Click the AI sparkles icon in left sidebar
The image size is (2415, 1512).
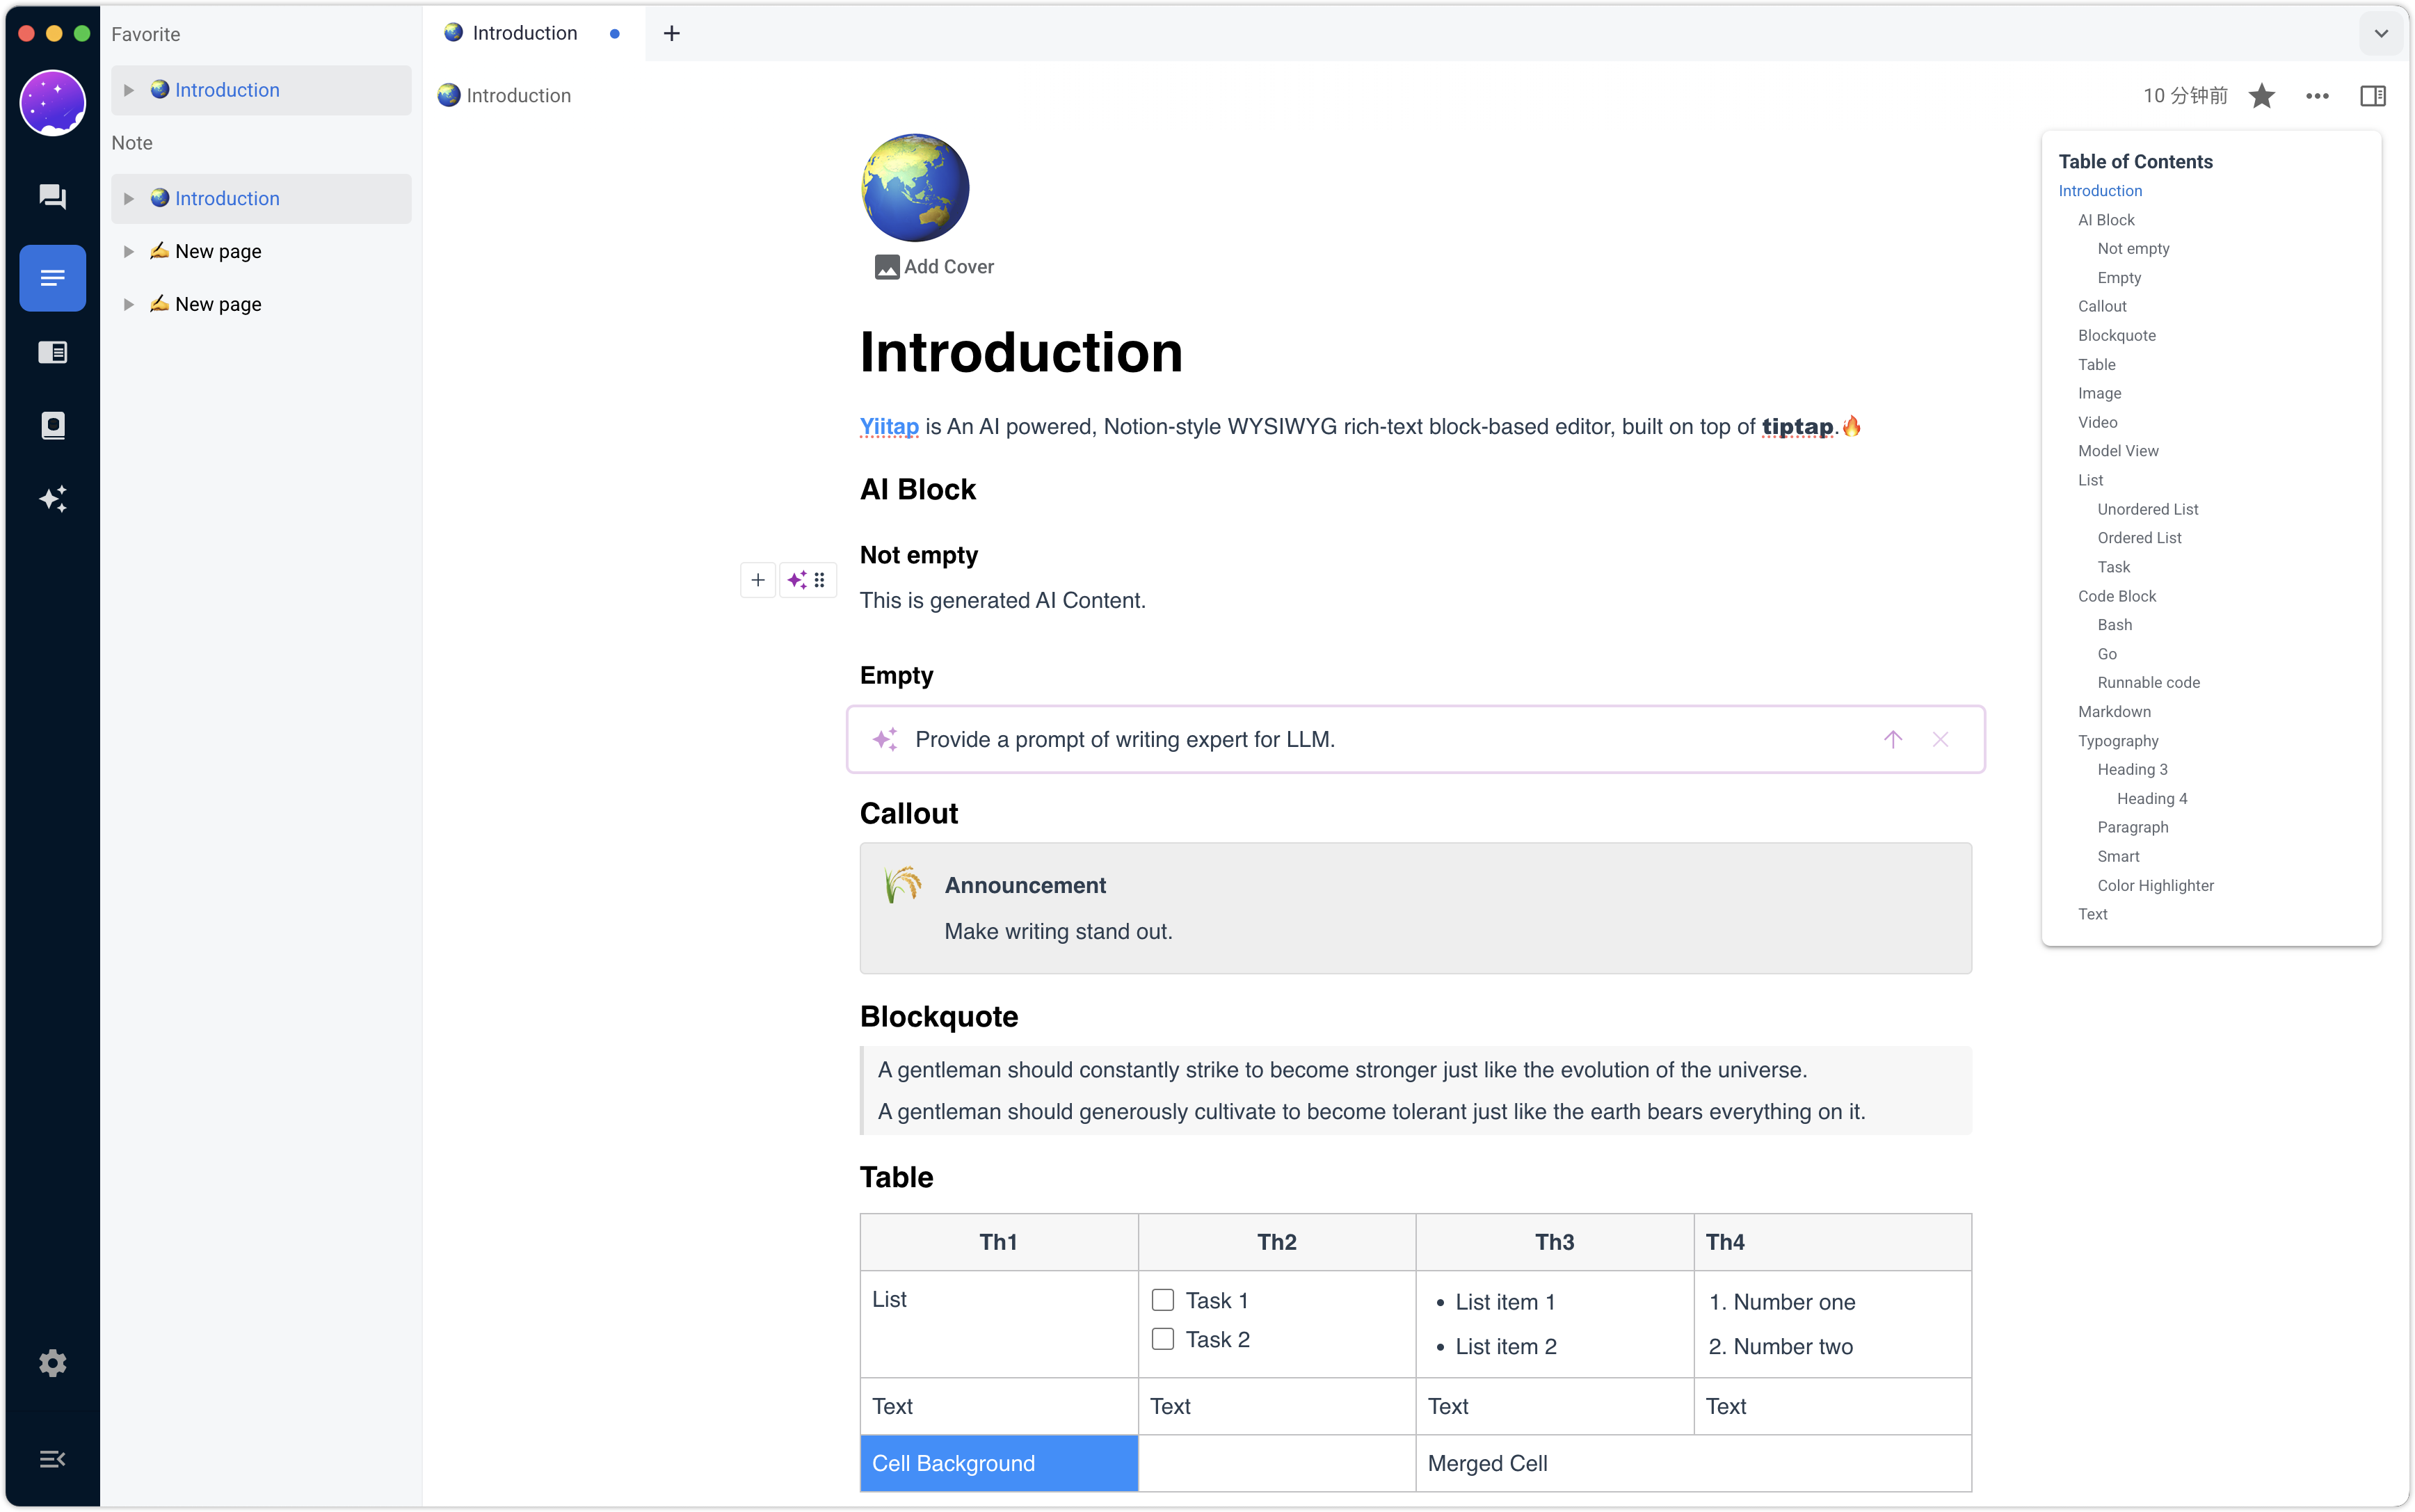(52, 498)
